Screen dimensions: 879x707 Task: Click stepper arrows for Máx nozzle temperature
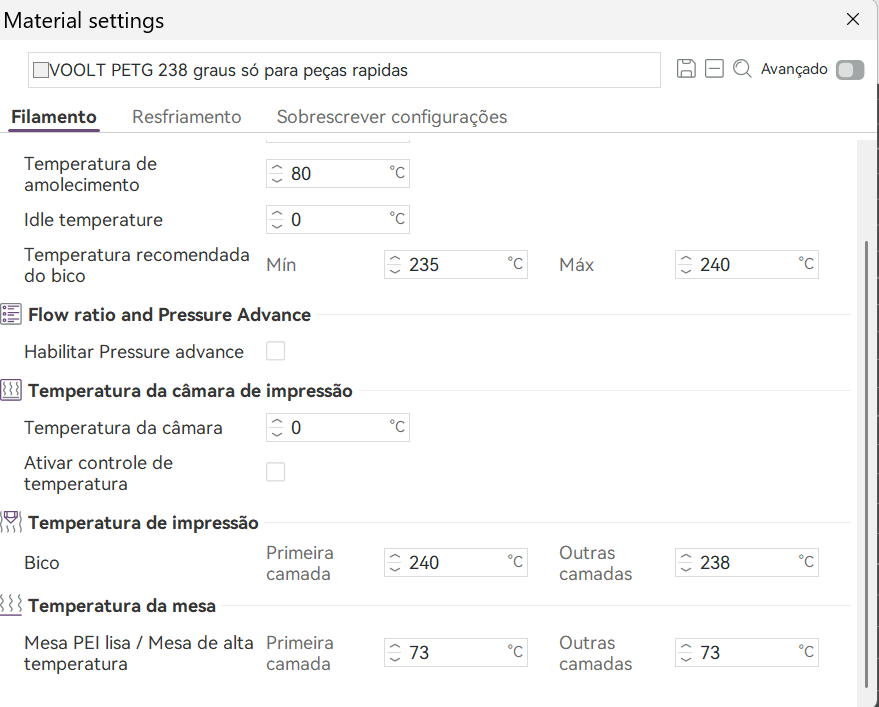[686, 264]
